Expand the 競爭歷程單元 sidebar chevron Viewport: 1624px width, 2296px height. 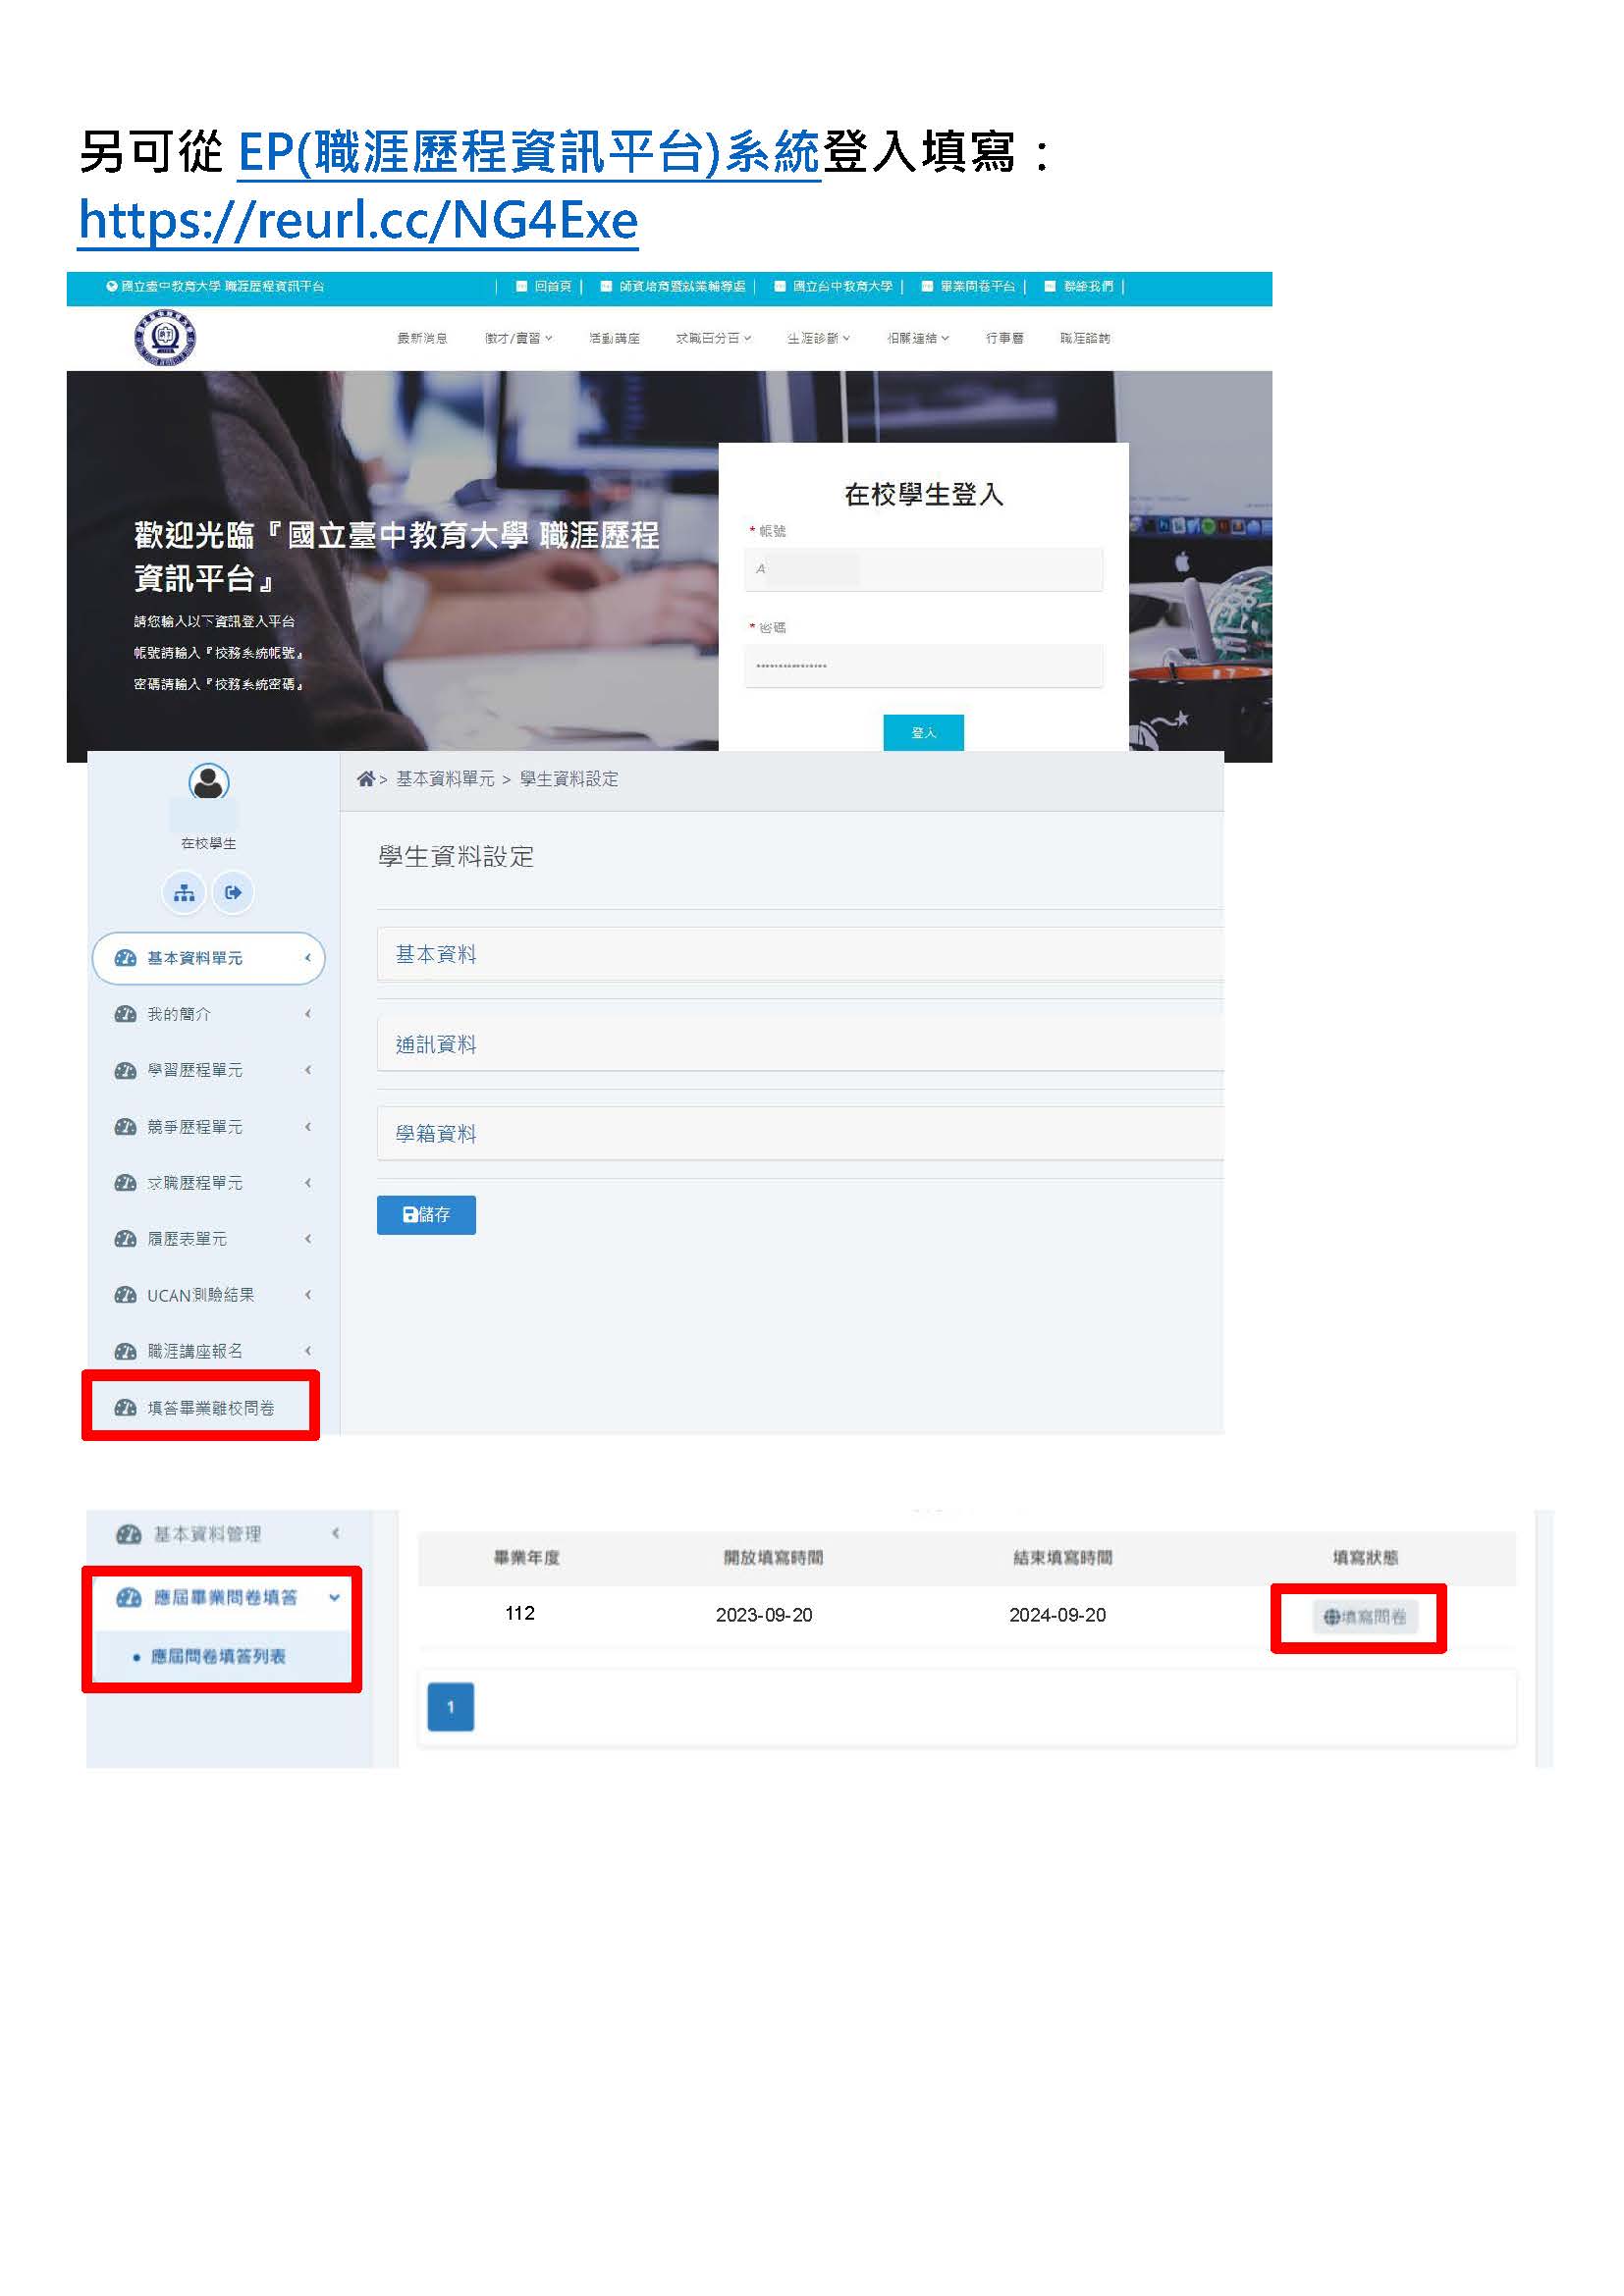308,1127
